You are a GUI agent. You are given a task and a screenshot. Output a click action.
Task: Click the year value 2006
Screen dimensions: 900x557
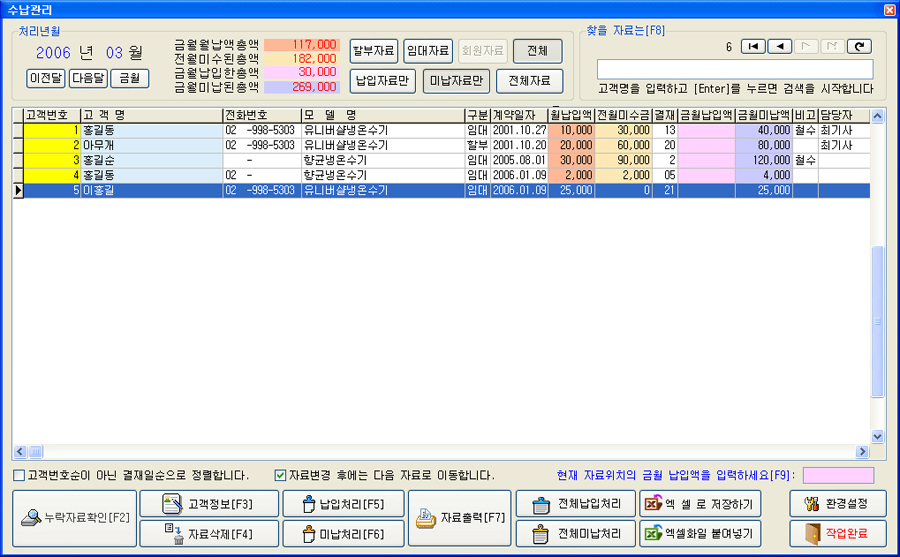(53, 53)
